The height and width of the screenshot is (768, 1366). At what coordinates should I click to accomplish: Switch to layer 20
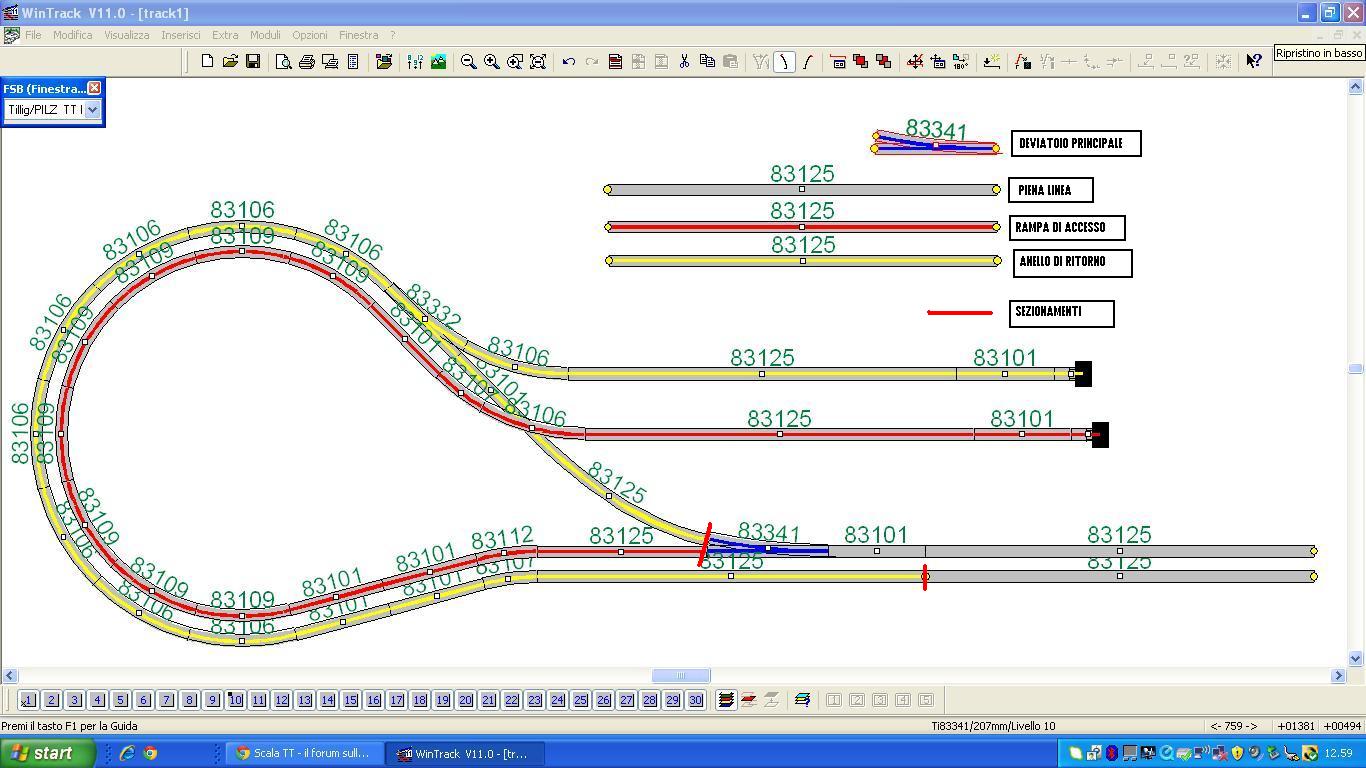point(465,700)
